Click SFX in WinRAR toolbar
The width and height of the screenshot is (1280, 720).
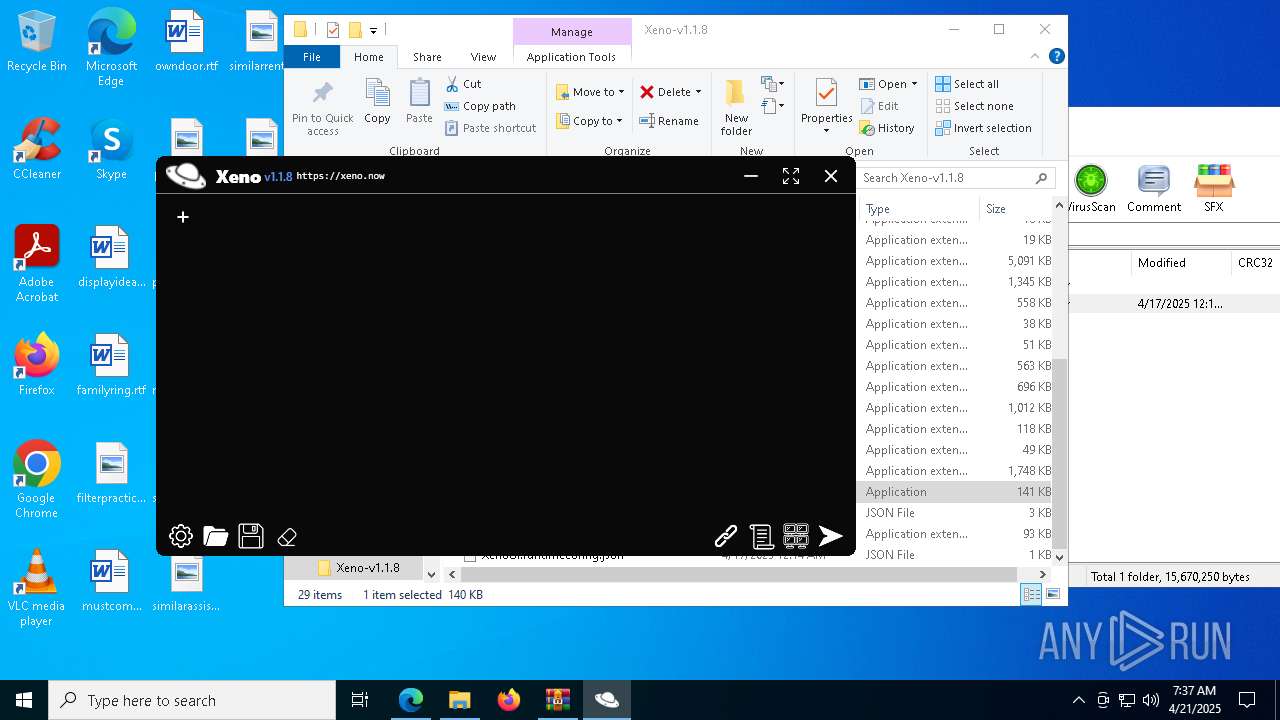point(1213,189)
